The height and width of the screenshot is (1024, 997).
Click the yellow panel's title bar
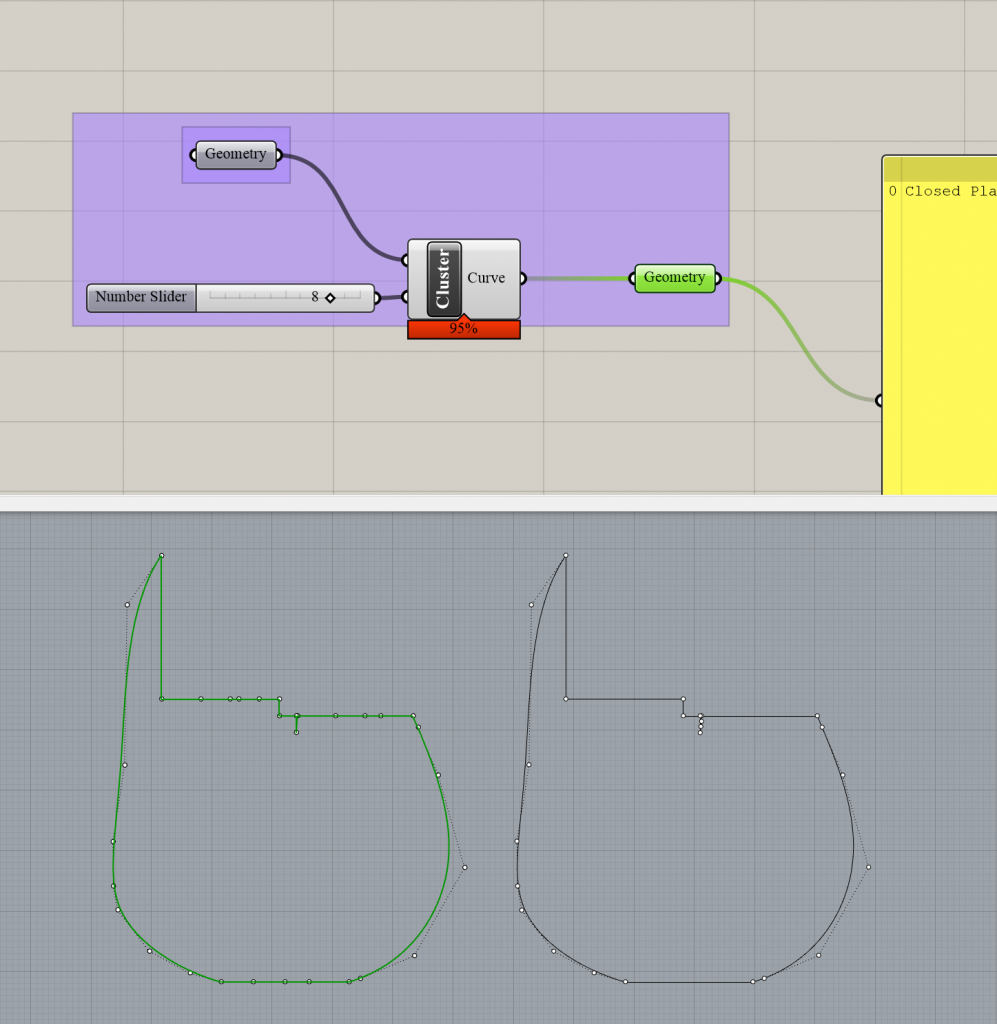(x=940, y=169)
